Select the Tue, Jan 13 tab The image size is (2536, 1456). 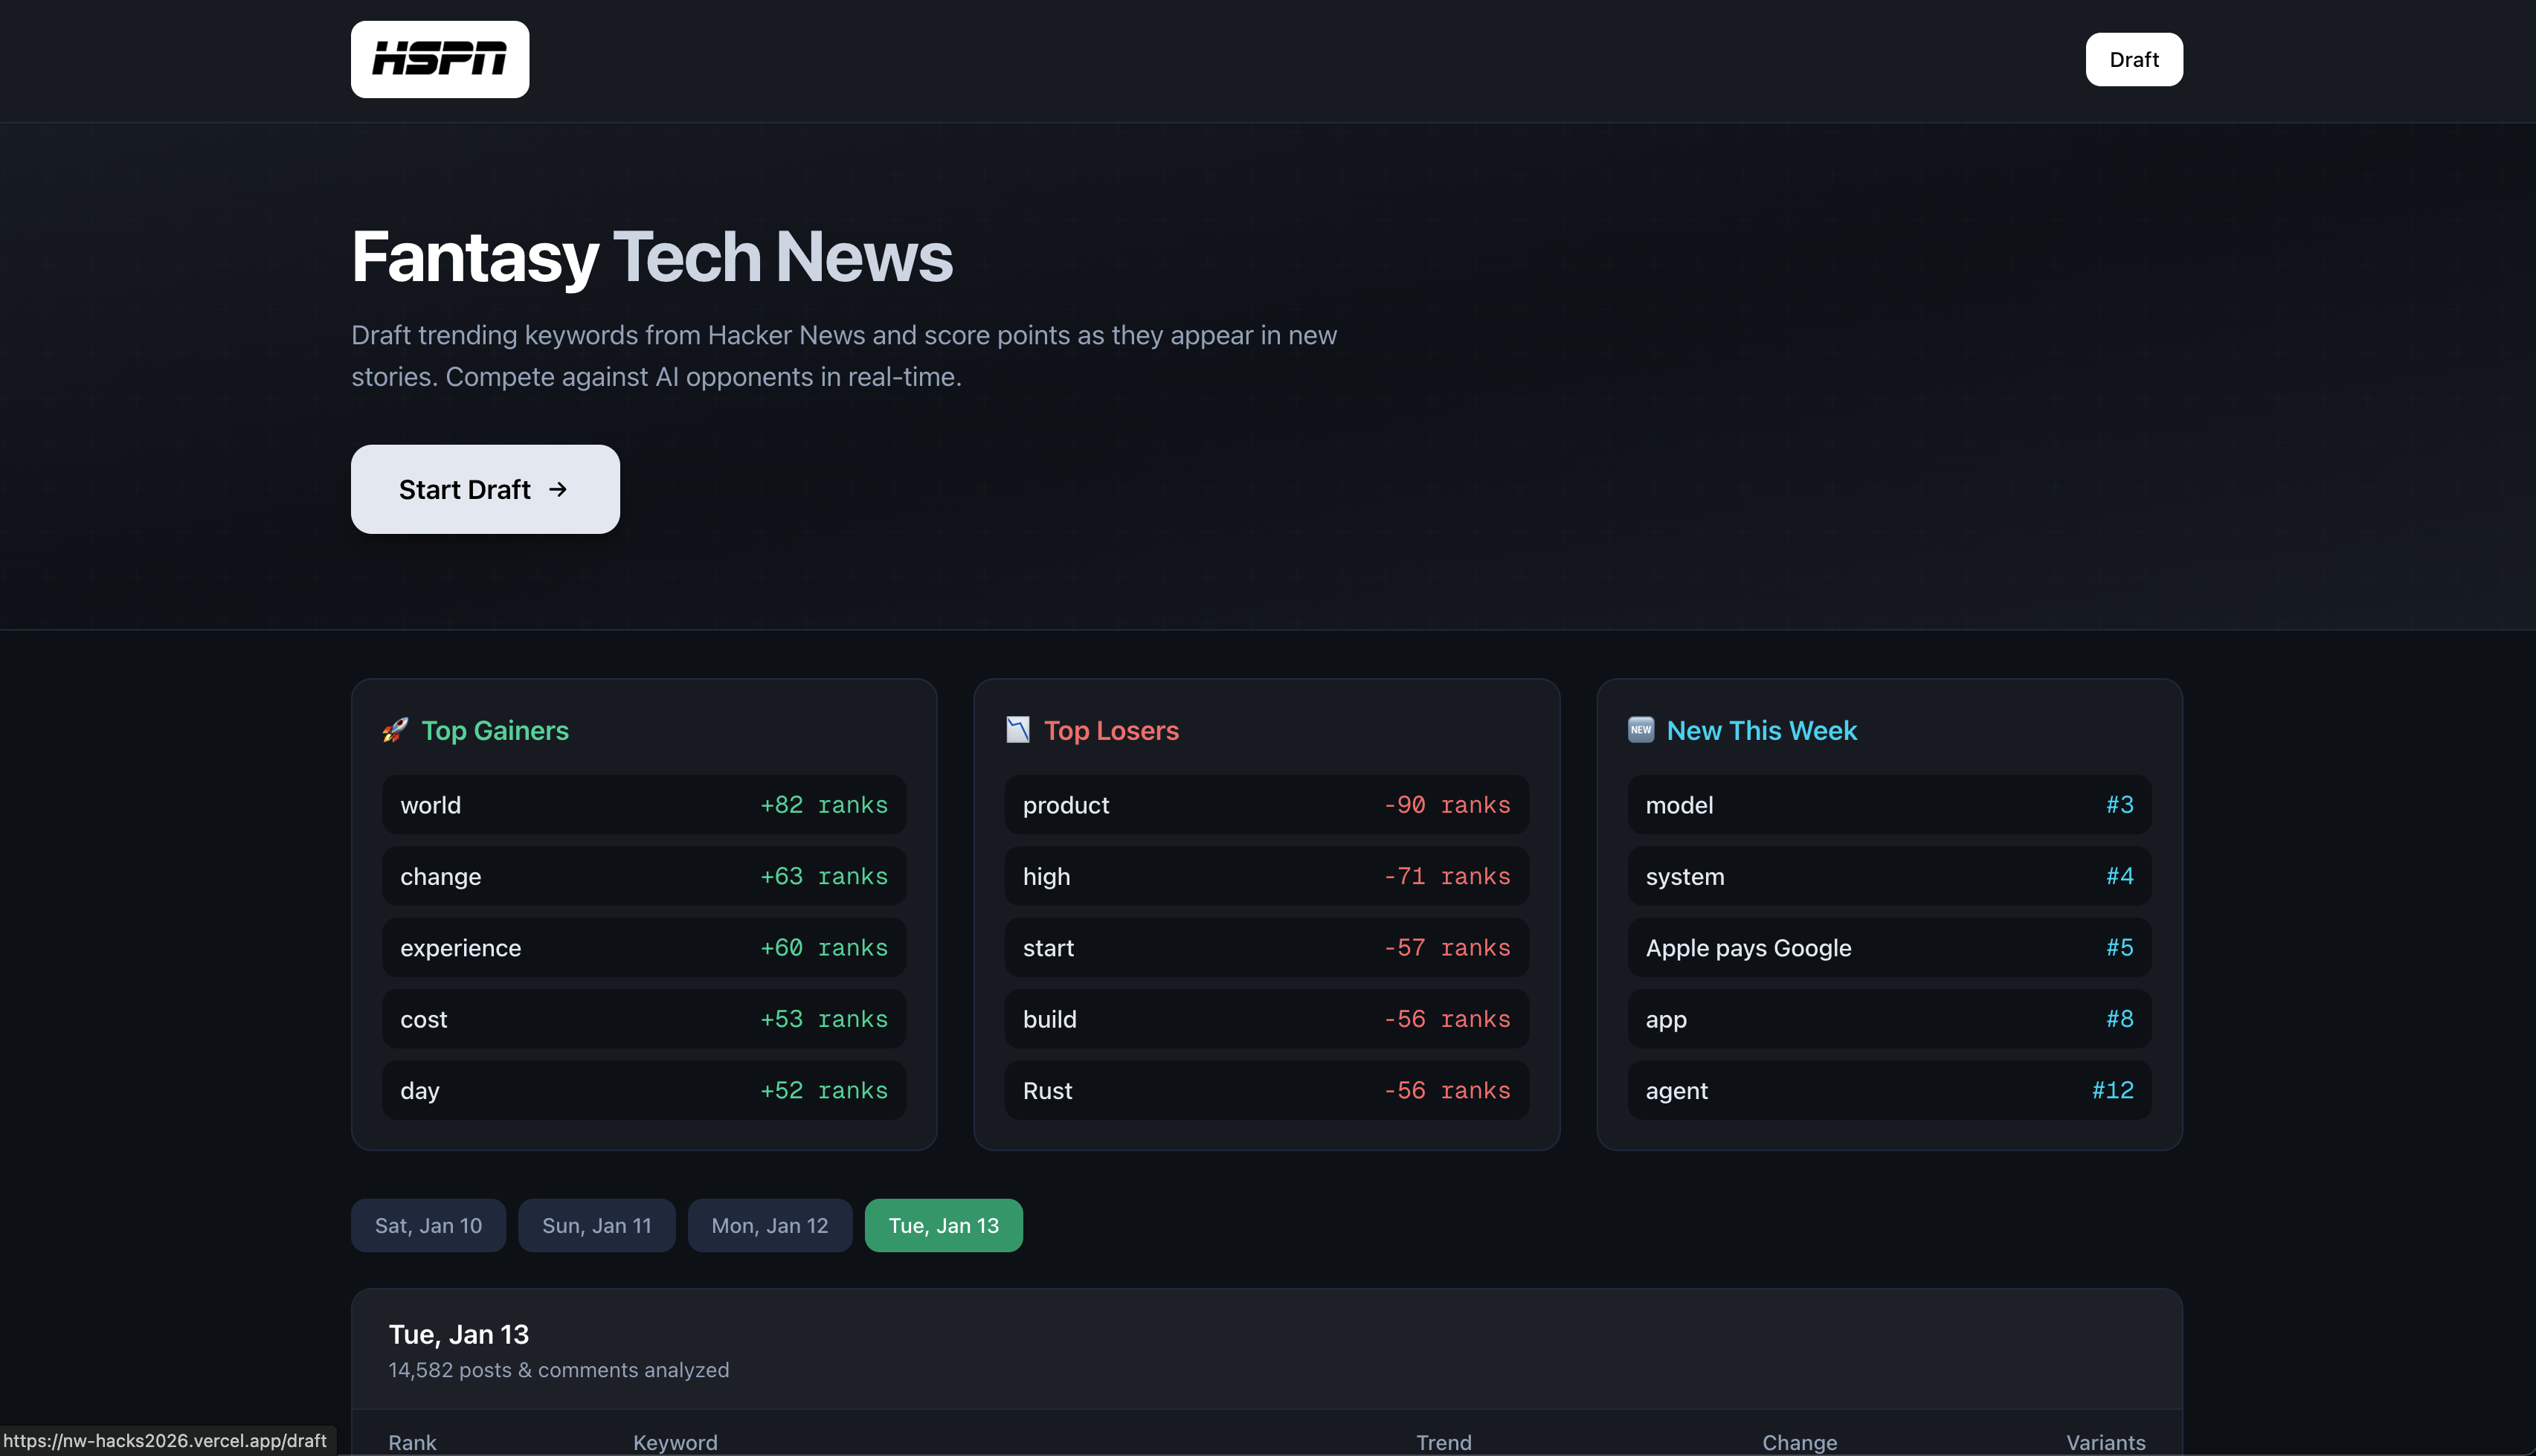pos(943,1225)
